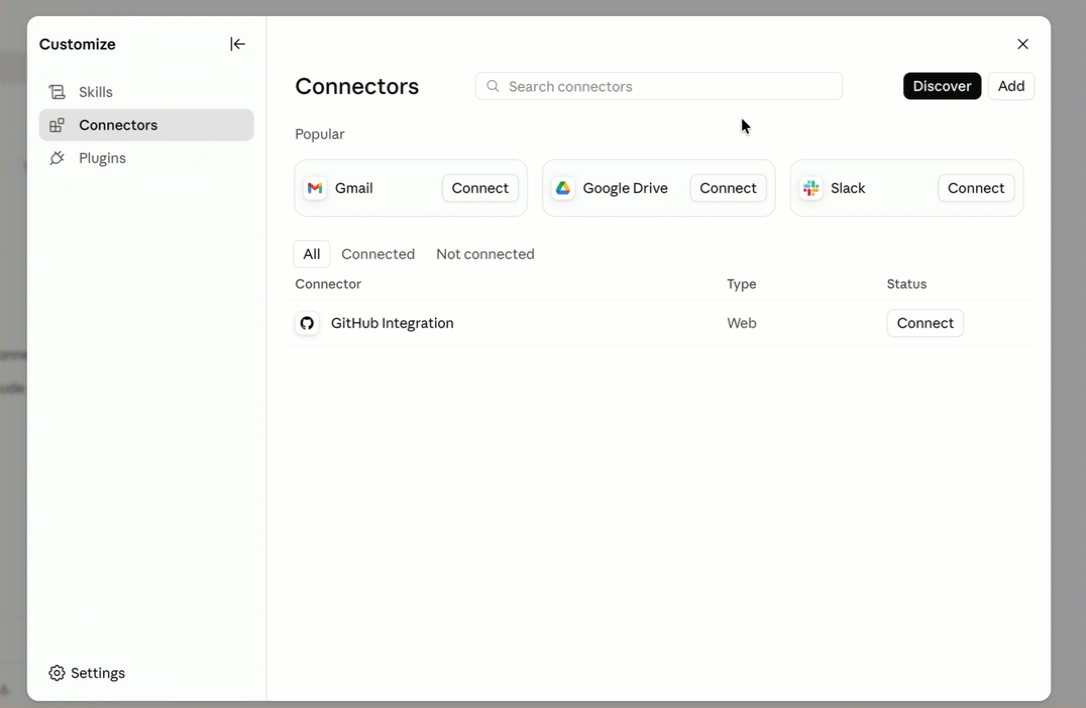1086x708 pixels.
Task: Click the GitHub octocat icon
Action: coord(307,324)
